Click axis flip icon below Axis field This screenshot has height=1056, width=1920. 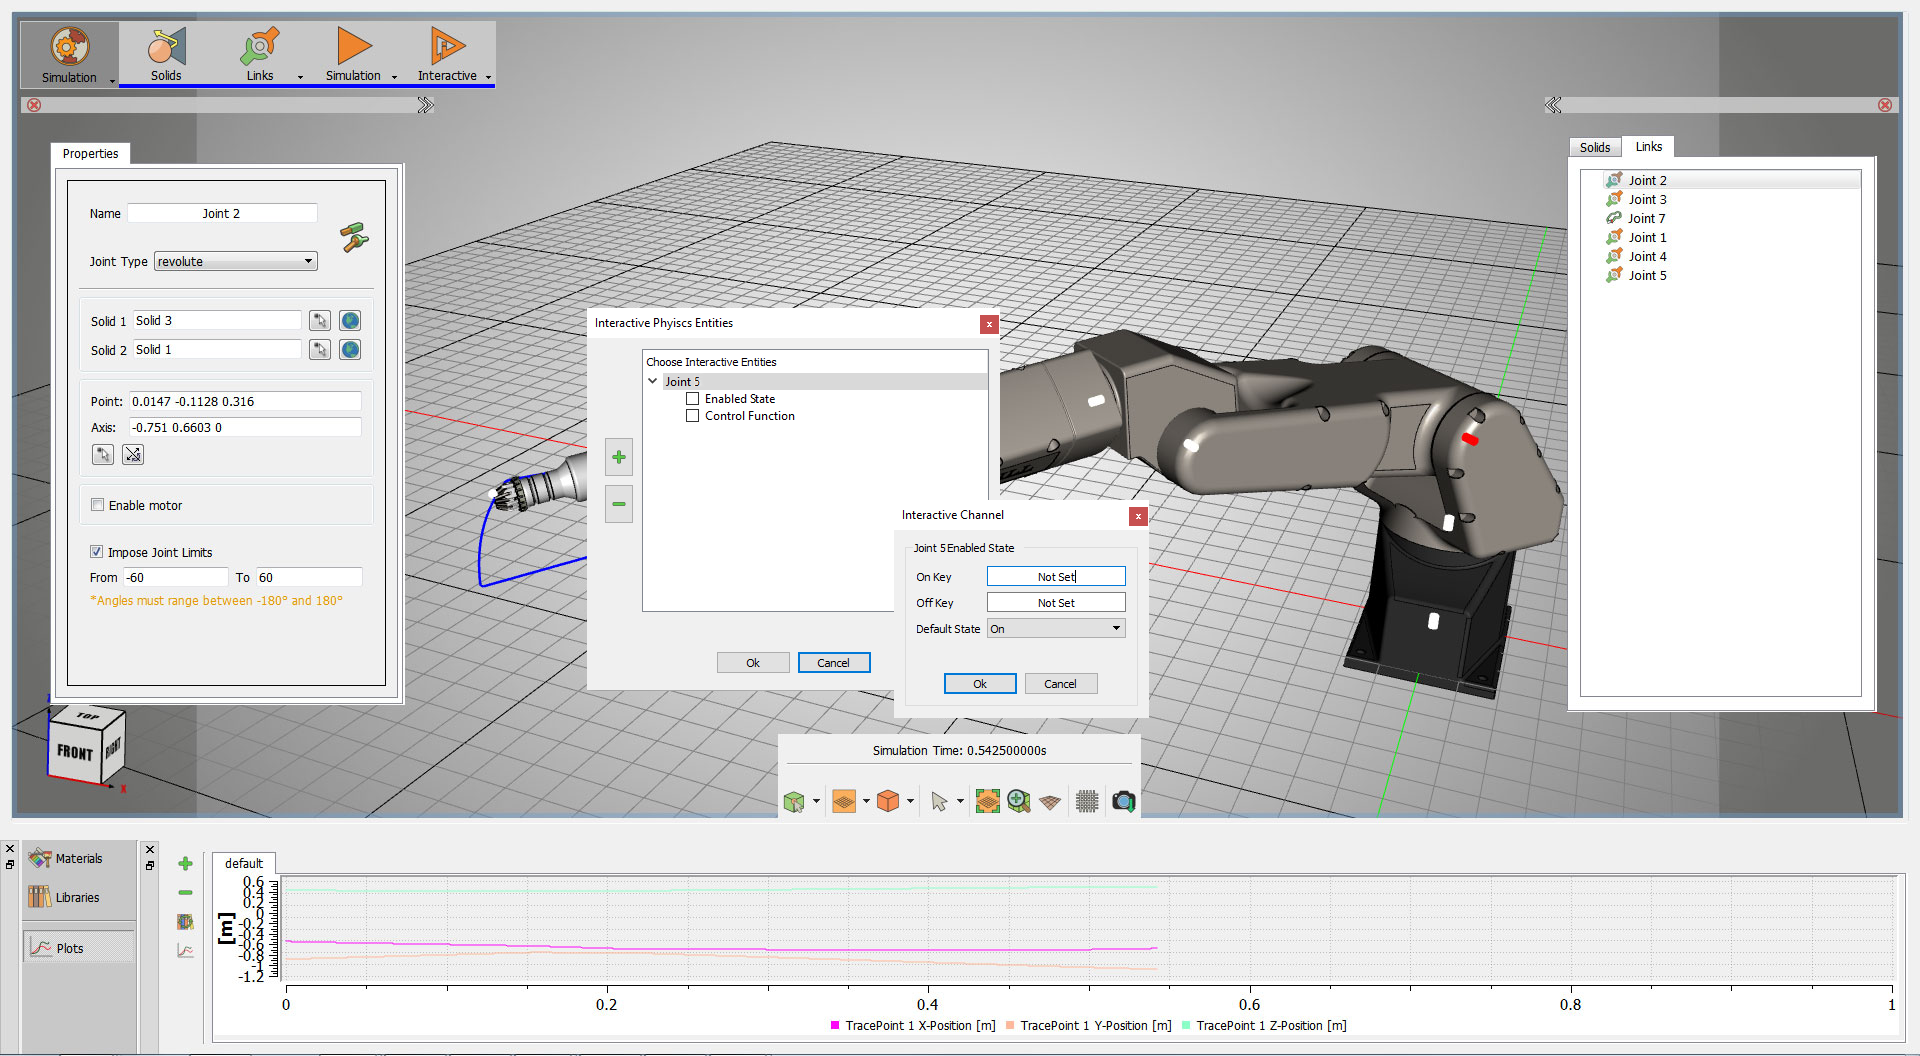tap(133, 455)
